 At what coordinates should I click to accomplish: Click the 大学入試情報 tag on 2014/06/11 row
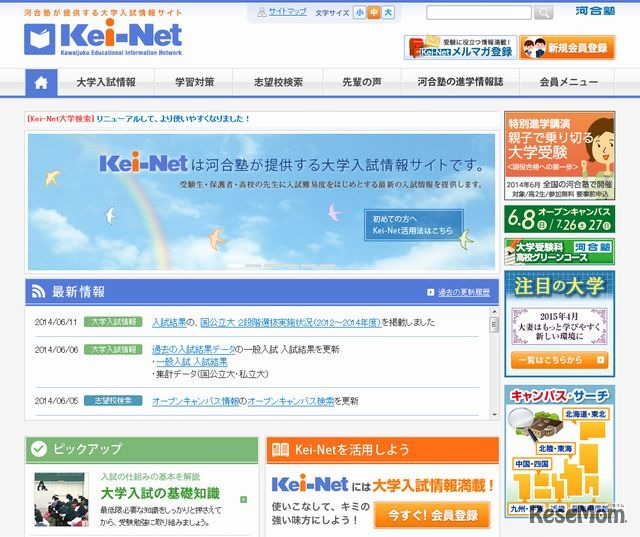[x=113, y=322]
